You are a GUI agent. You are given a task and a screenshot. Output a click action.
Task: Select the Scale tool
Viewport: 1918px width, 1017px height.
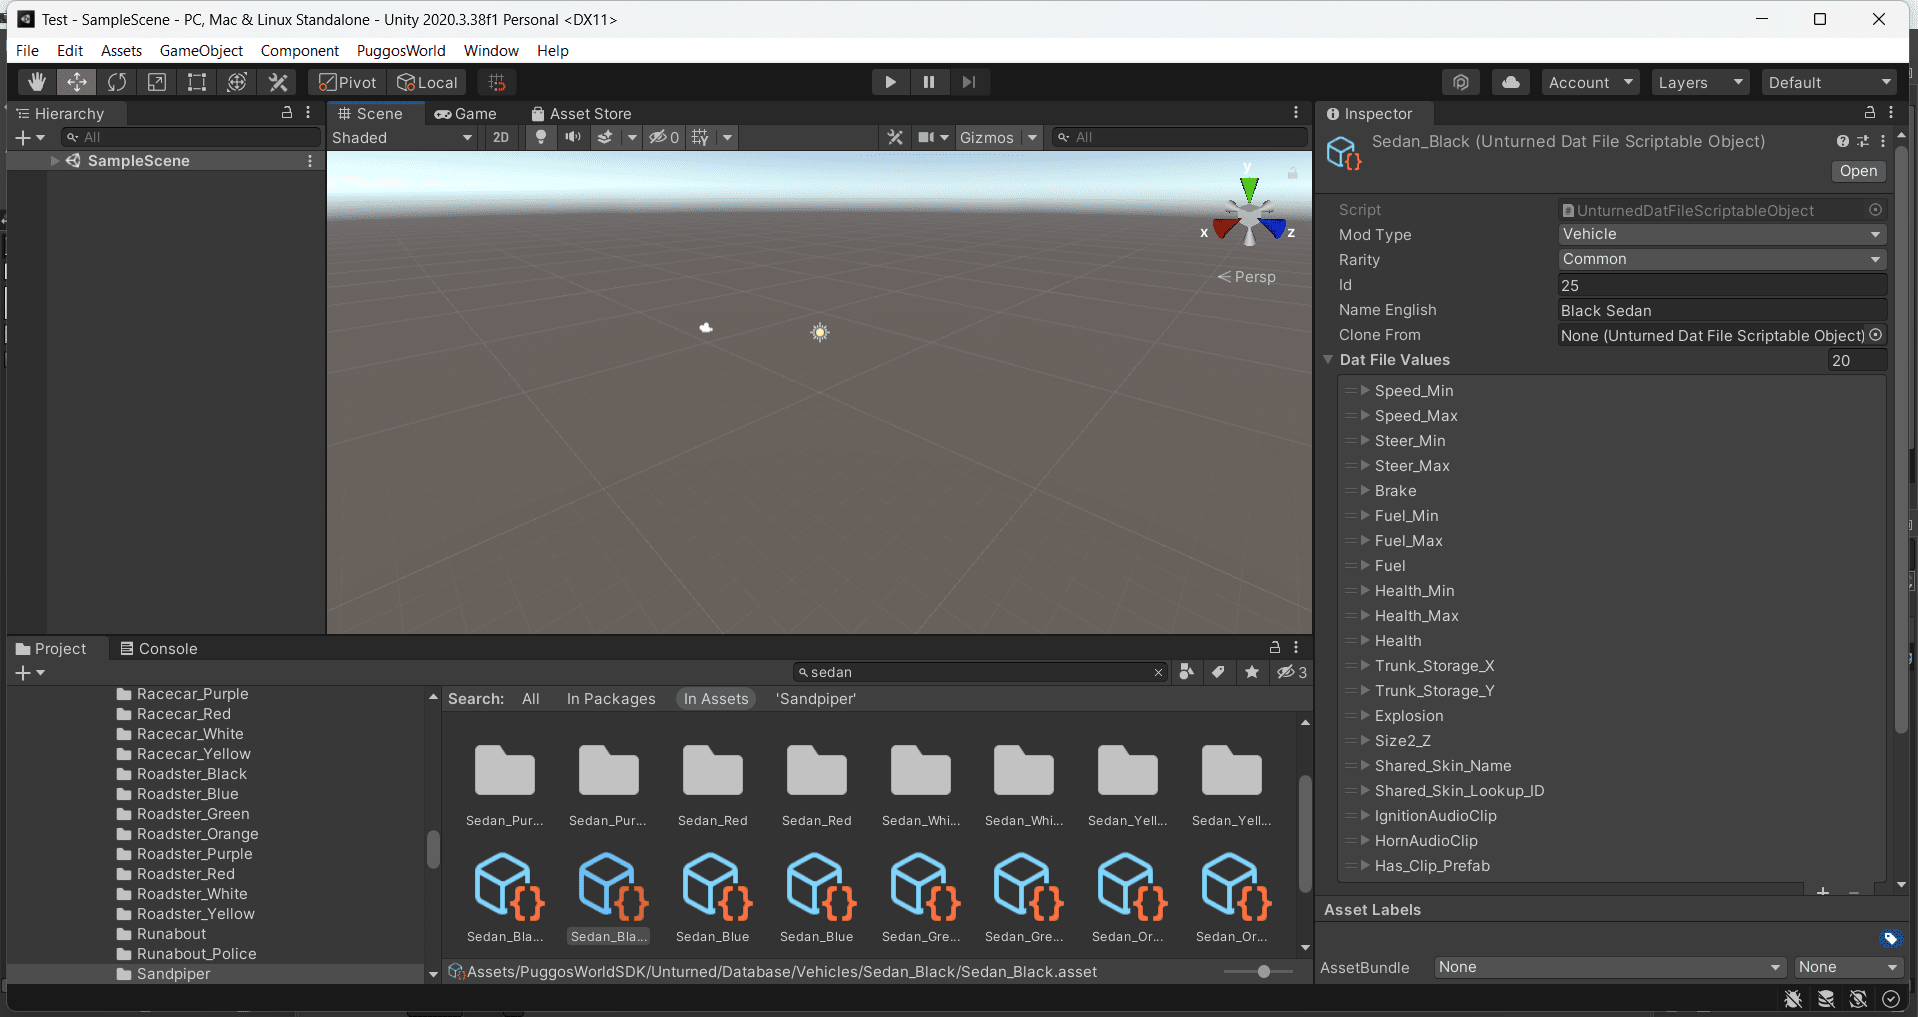click(157, 82)
